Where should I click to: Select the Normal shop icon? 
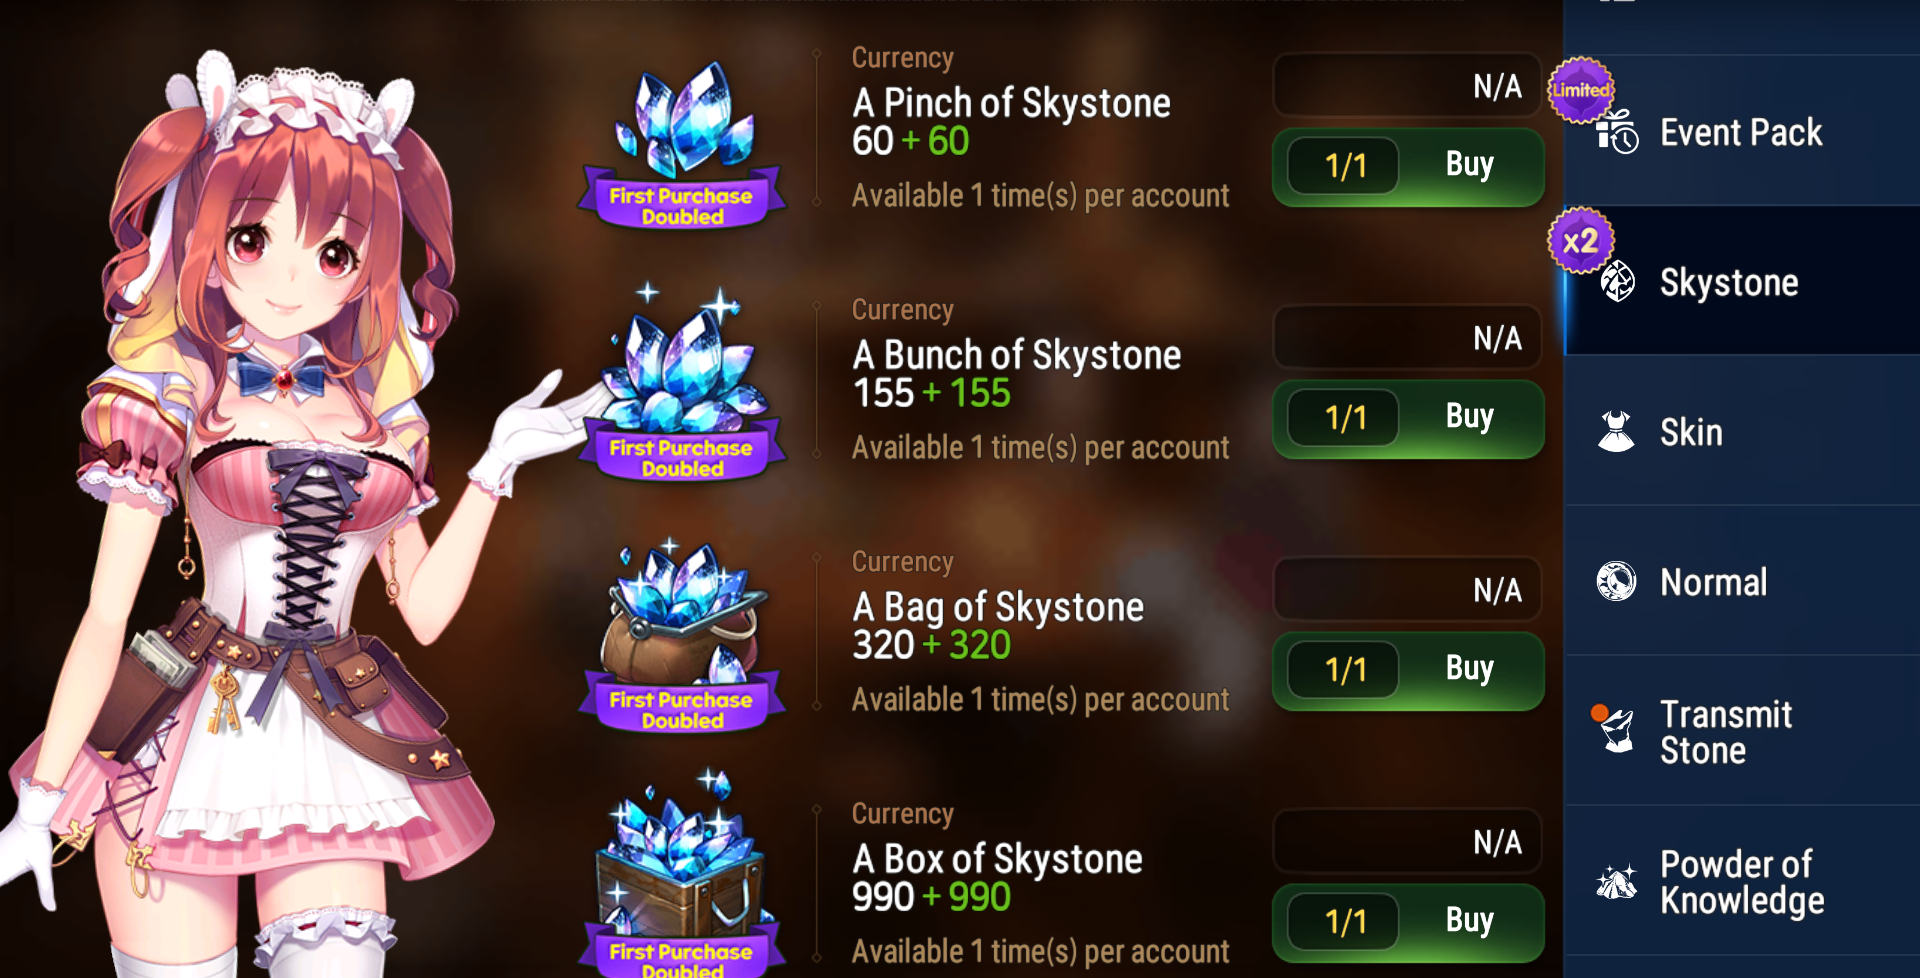1616,581
